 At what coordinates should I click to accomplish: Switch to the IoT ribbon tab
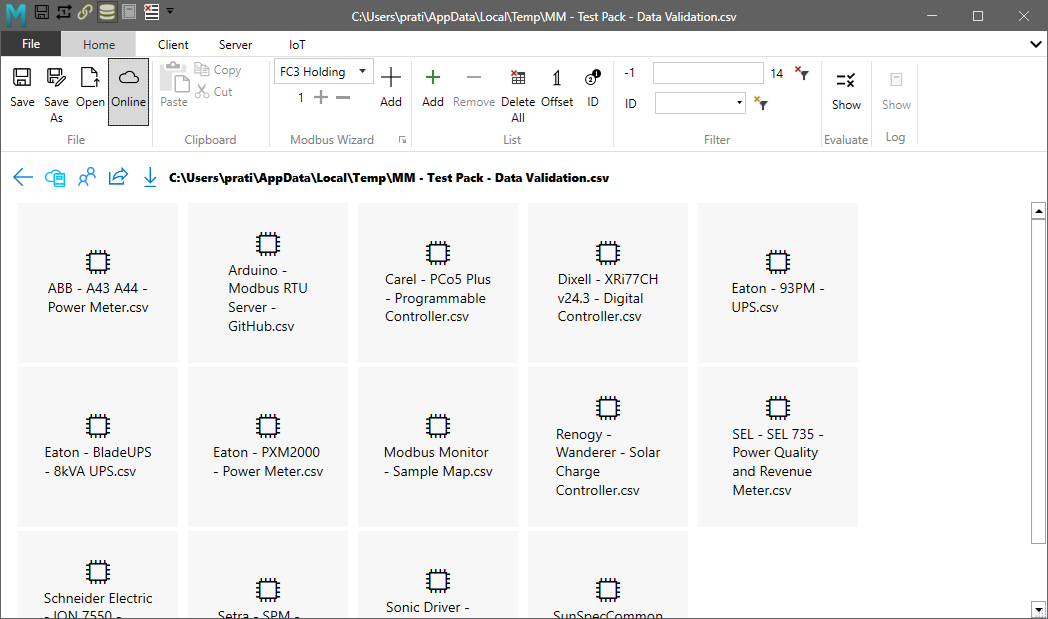(x=297, y=45)
